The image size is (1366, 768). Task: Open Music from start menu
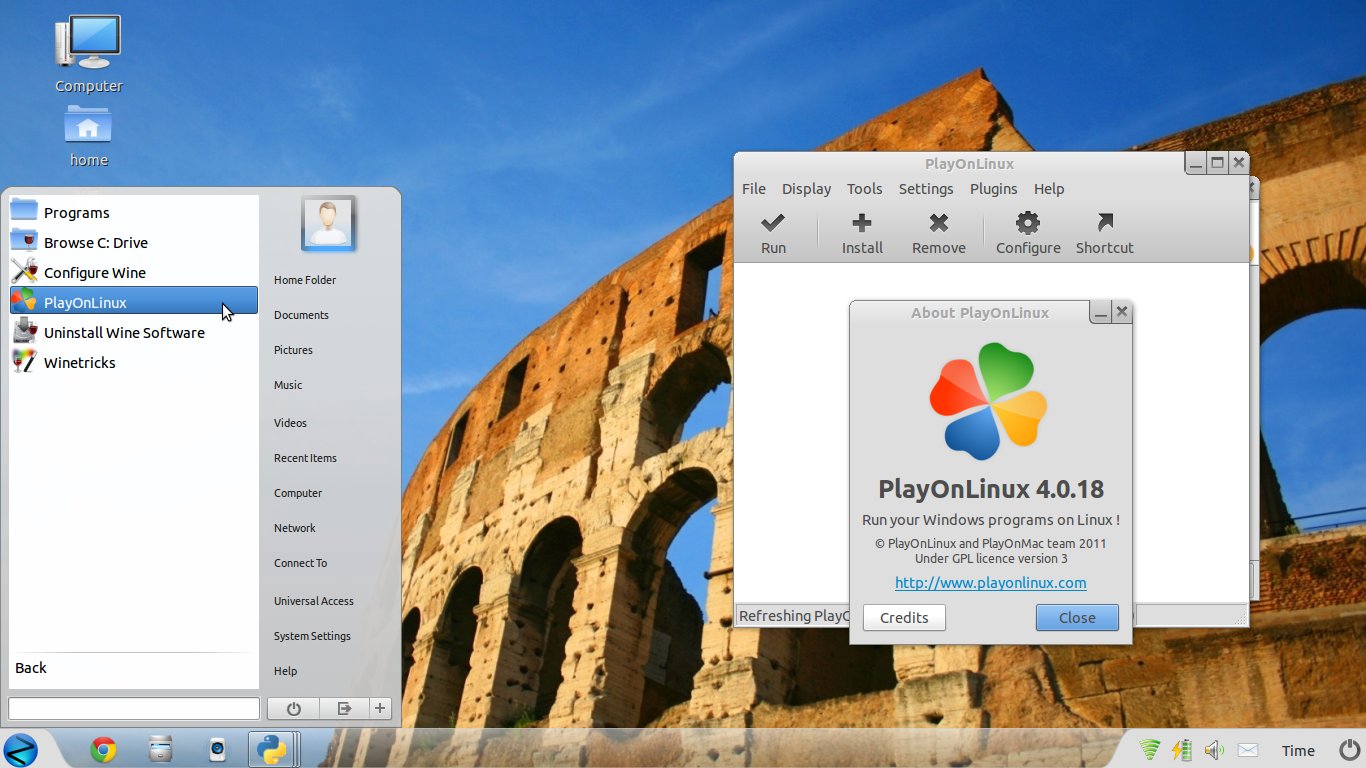click(x=288, y=385)
